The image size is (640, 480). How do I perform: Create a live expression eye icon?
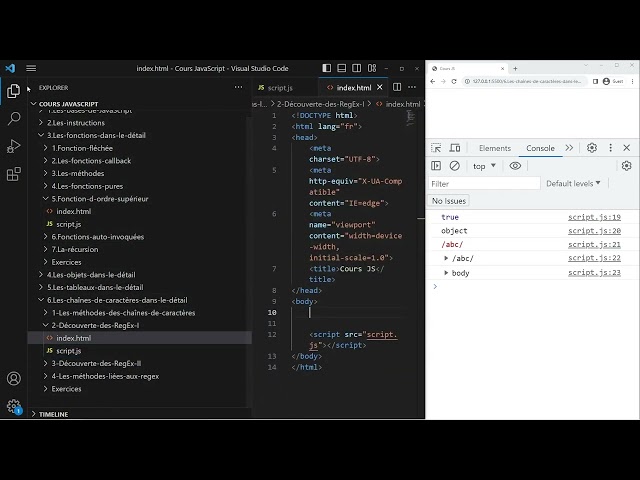515,166
